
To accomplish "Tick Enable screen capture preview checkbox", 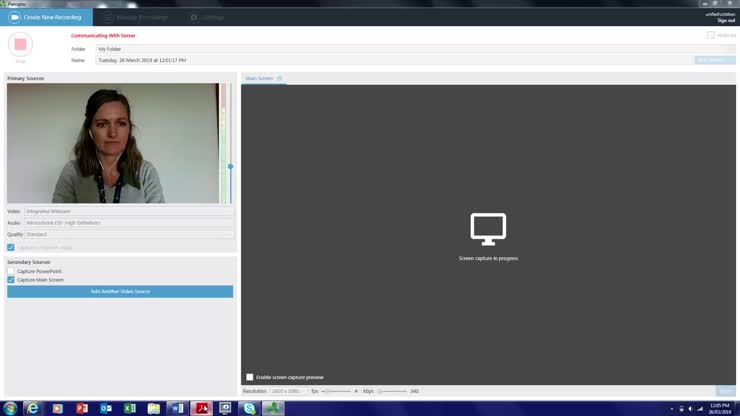I will pyautogui.click(x=250, y=377).
